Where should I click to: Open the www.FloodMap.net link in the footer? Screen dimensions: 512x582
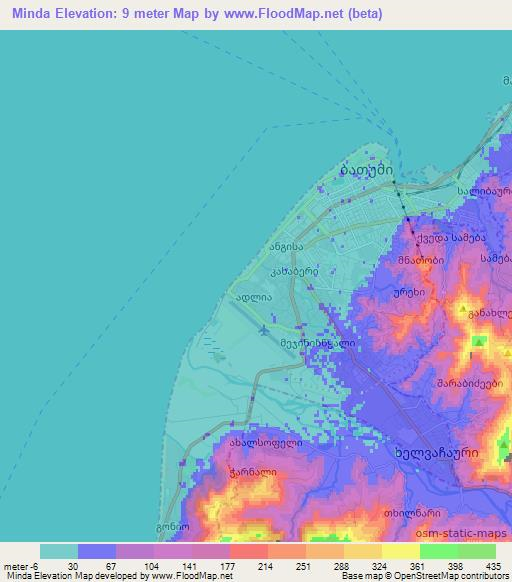point(192,576)
